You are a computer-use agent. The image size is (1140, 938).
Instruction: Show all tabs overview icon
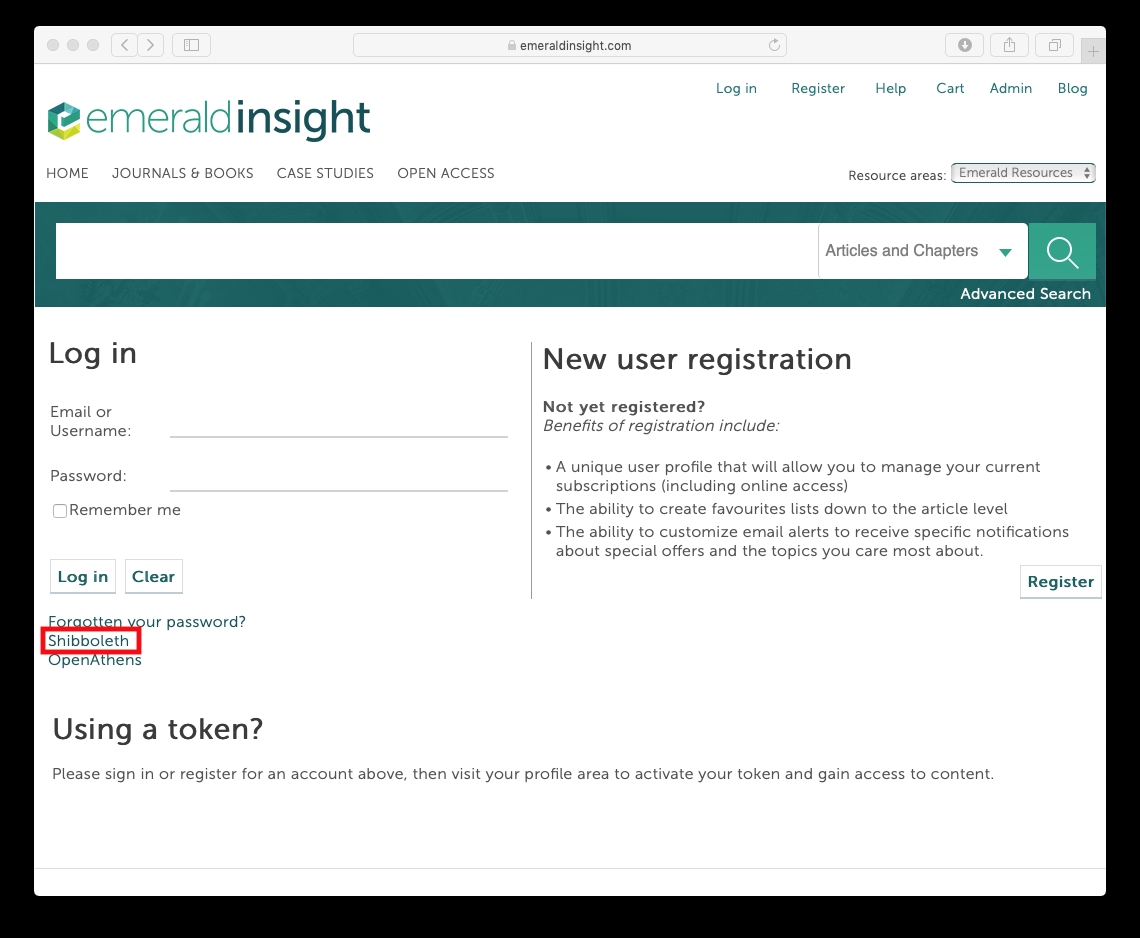(1054, 45)
